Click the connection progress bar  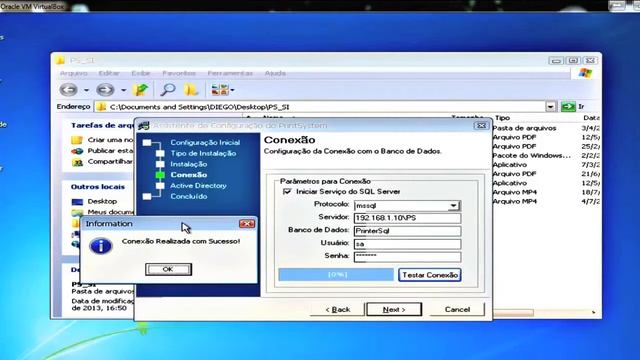coord(336,275)
